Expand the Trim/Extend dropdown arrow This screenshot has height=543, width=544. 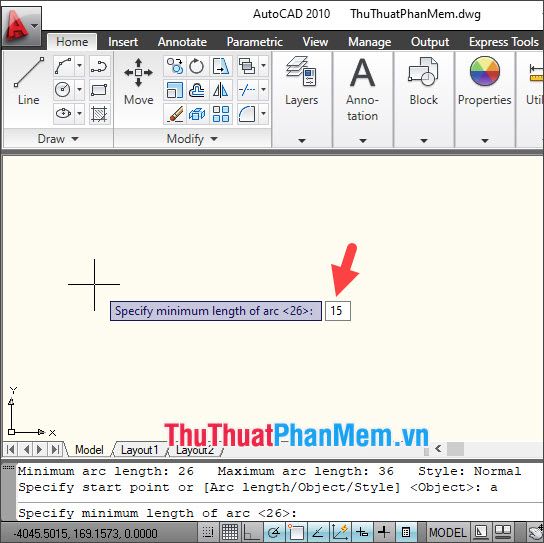coord(264,90)
